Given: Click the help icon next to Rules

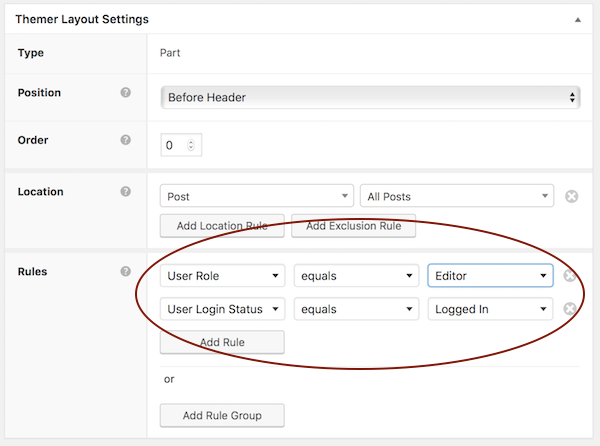Looking at the screenshot, I should [x=126, y=271].
